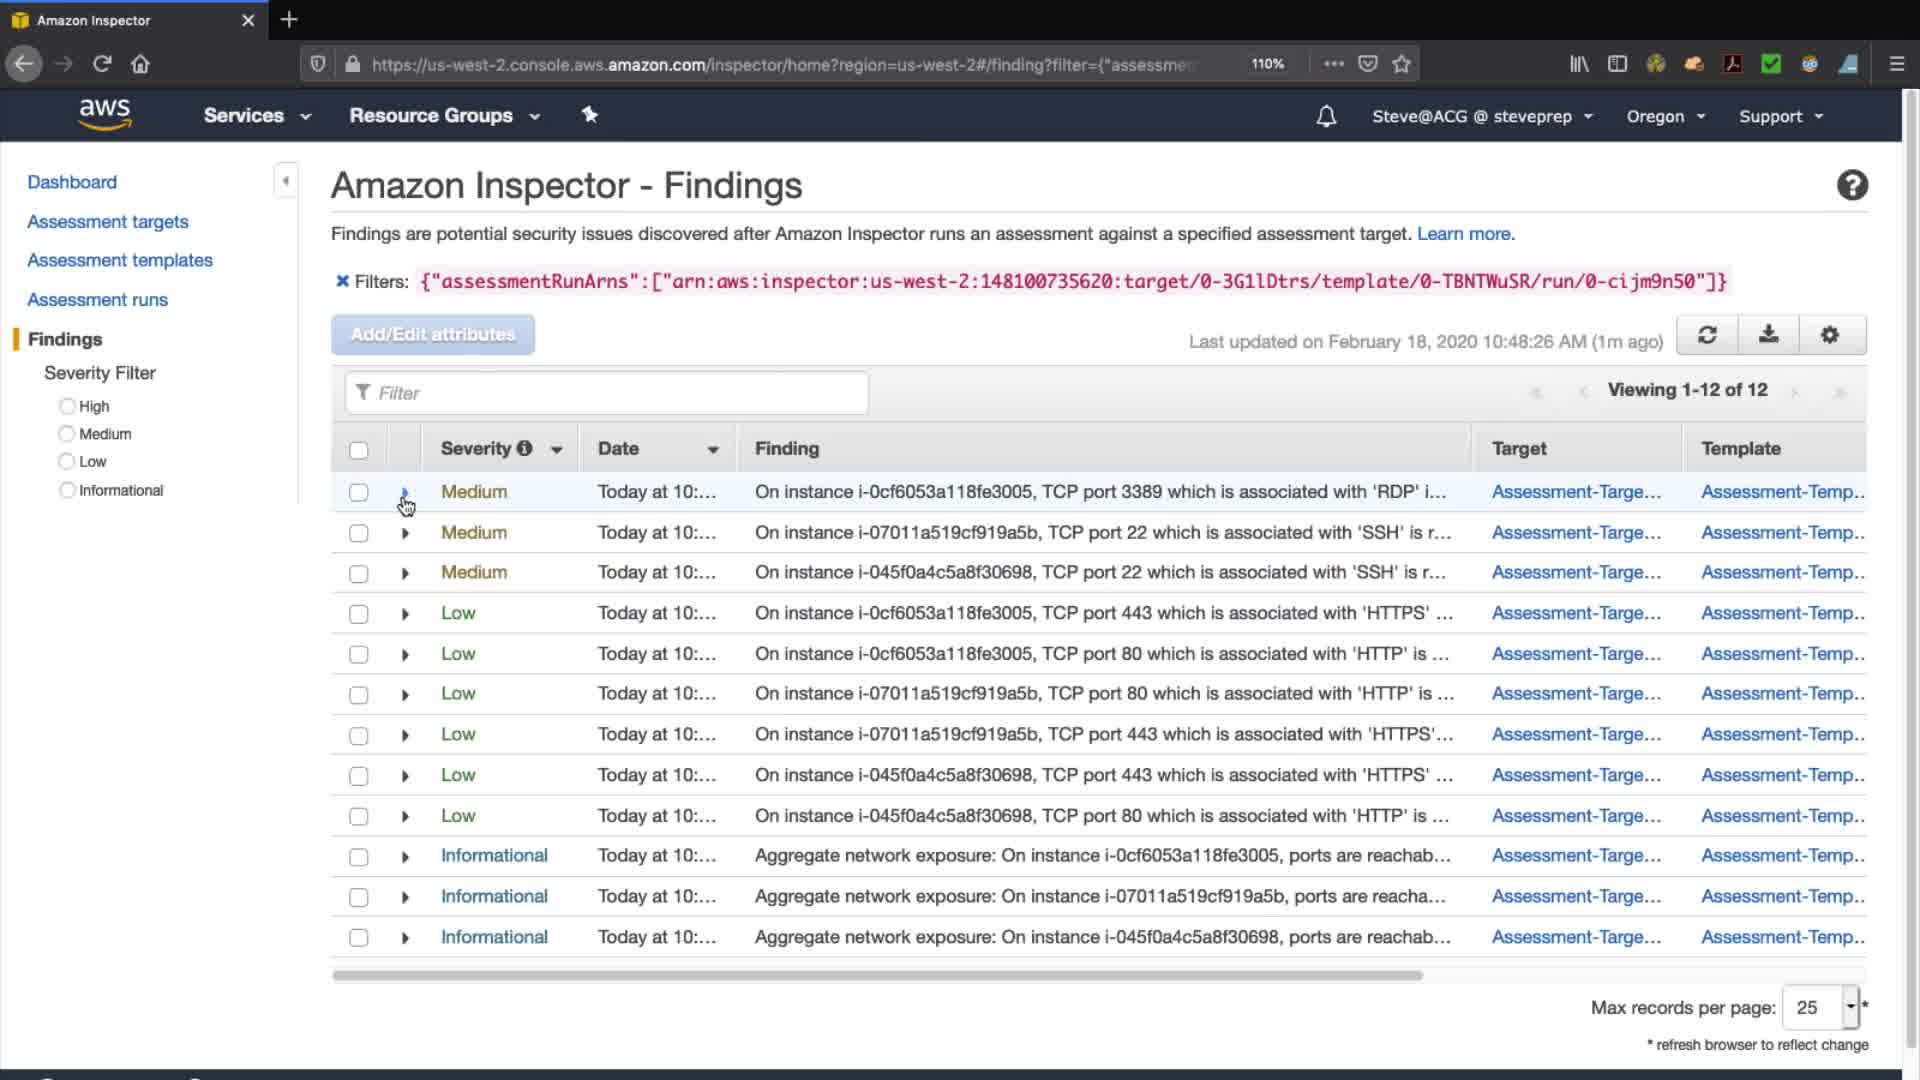Open the help question mark icon
Viewport: 1920px width, 1080px height.
1852,186
